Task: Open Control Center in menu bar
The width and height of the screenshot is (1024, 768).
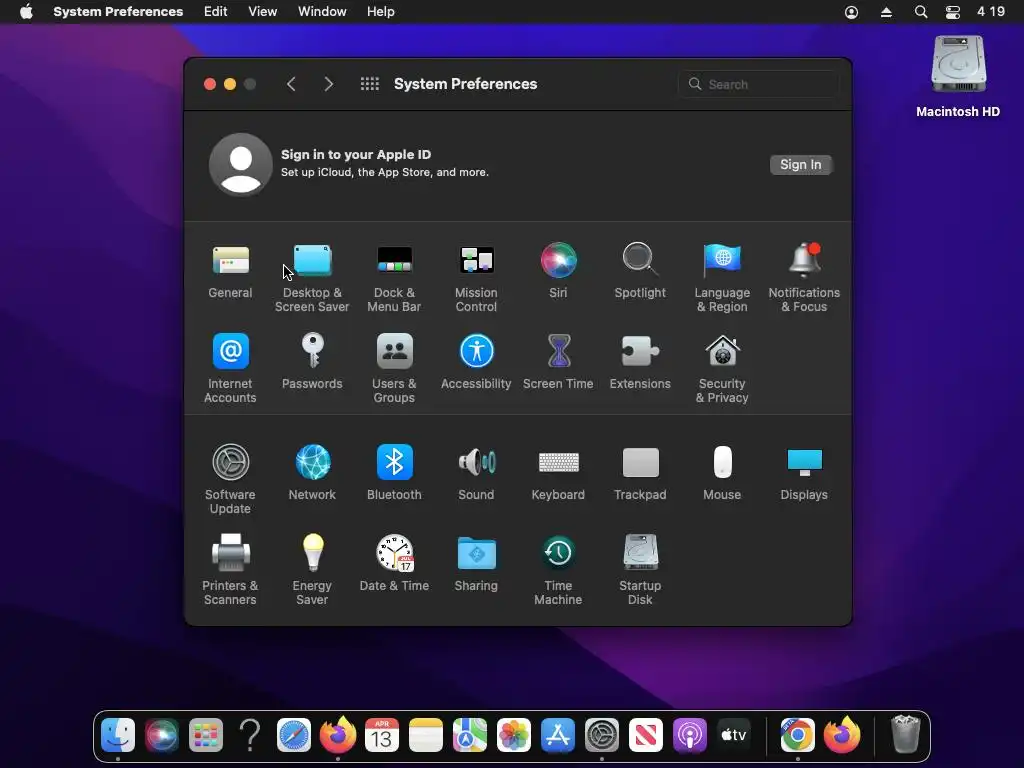Action: point(953,12)
